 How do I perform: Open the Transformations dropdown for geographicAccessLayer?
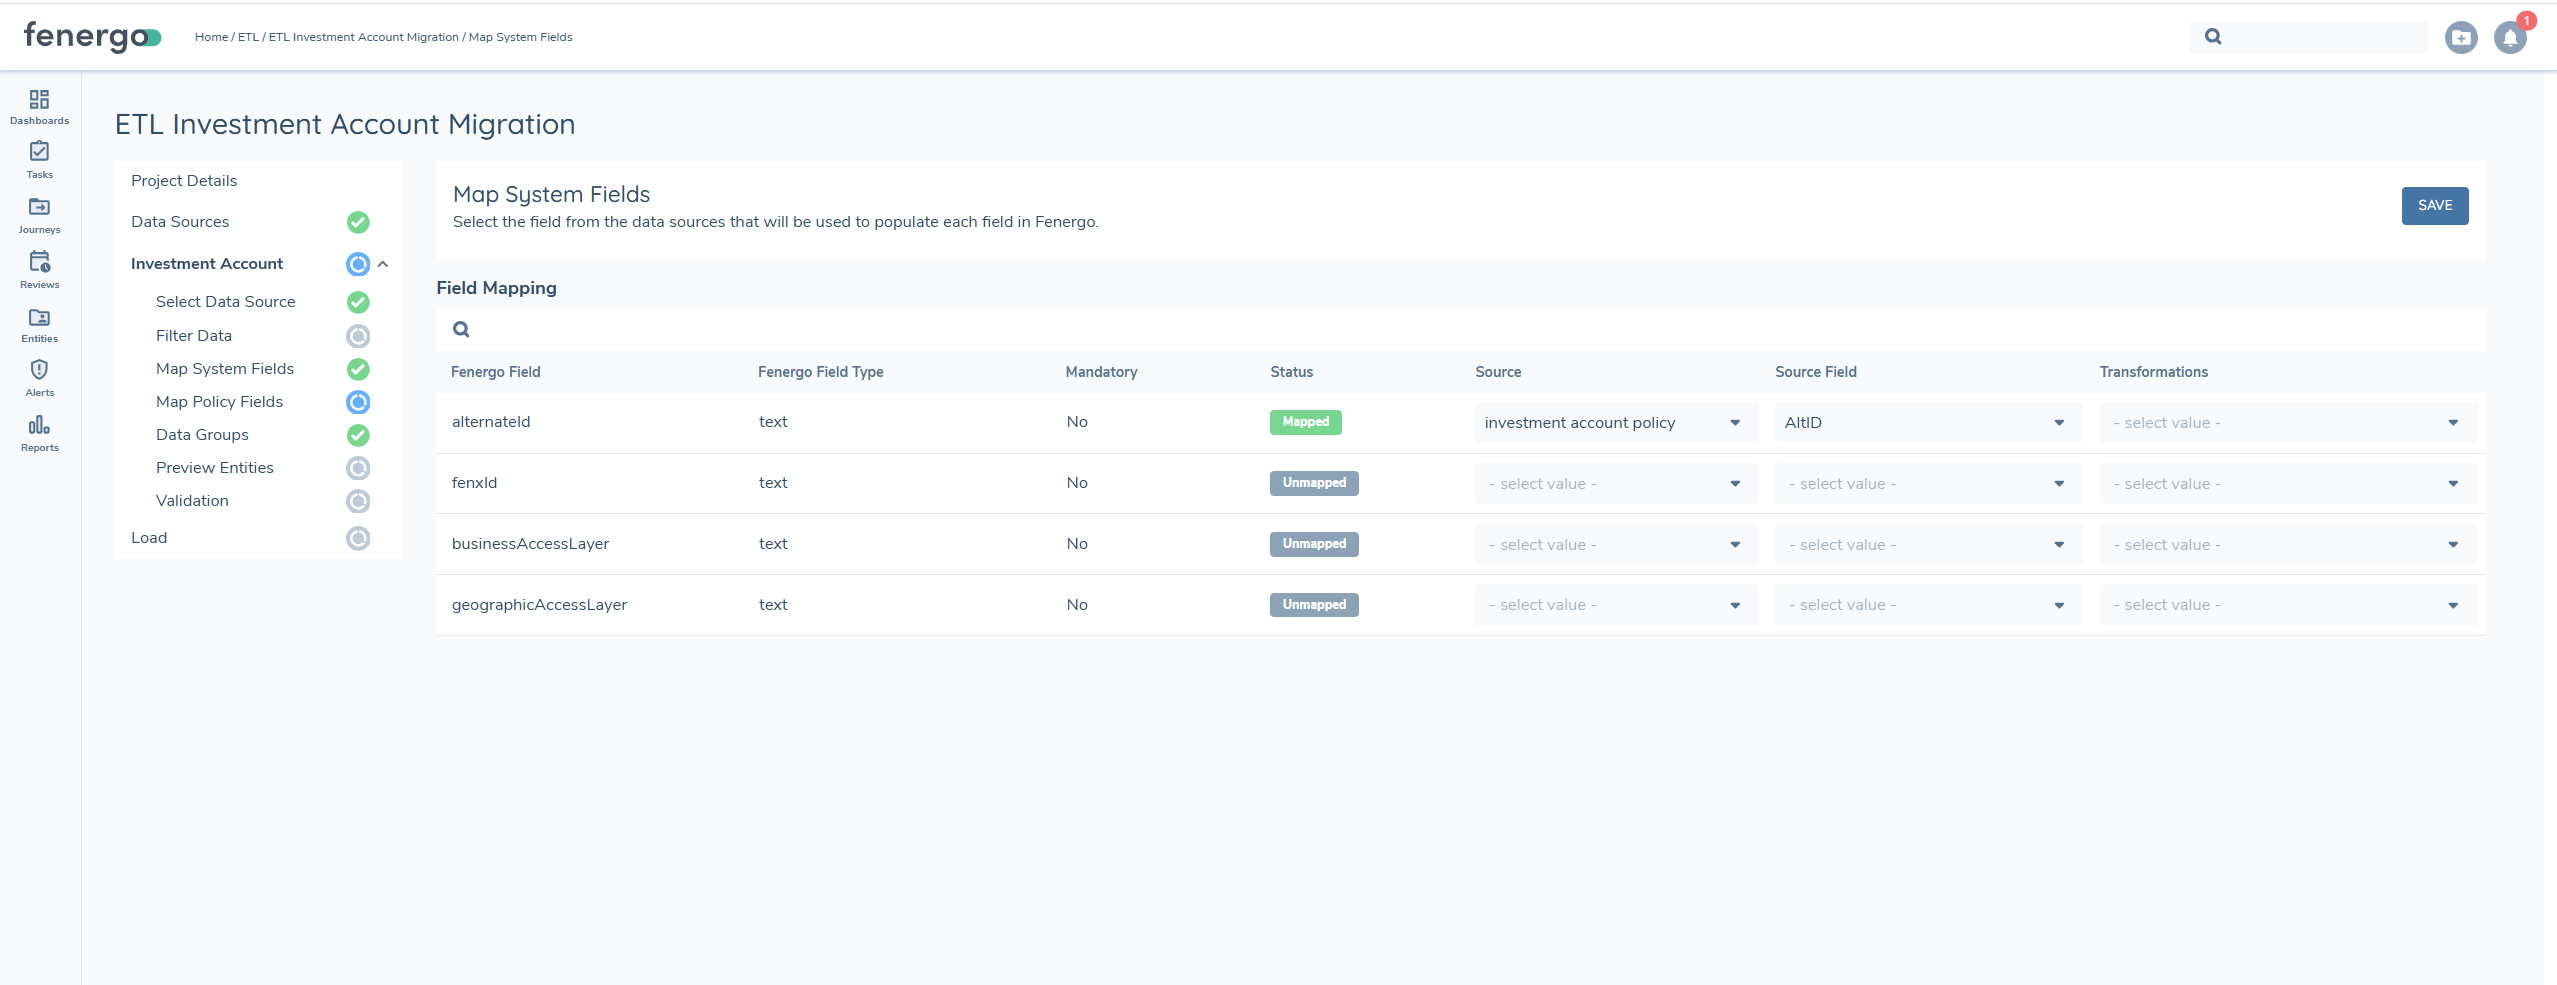click(2285, 604)
